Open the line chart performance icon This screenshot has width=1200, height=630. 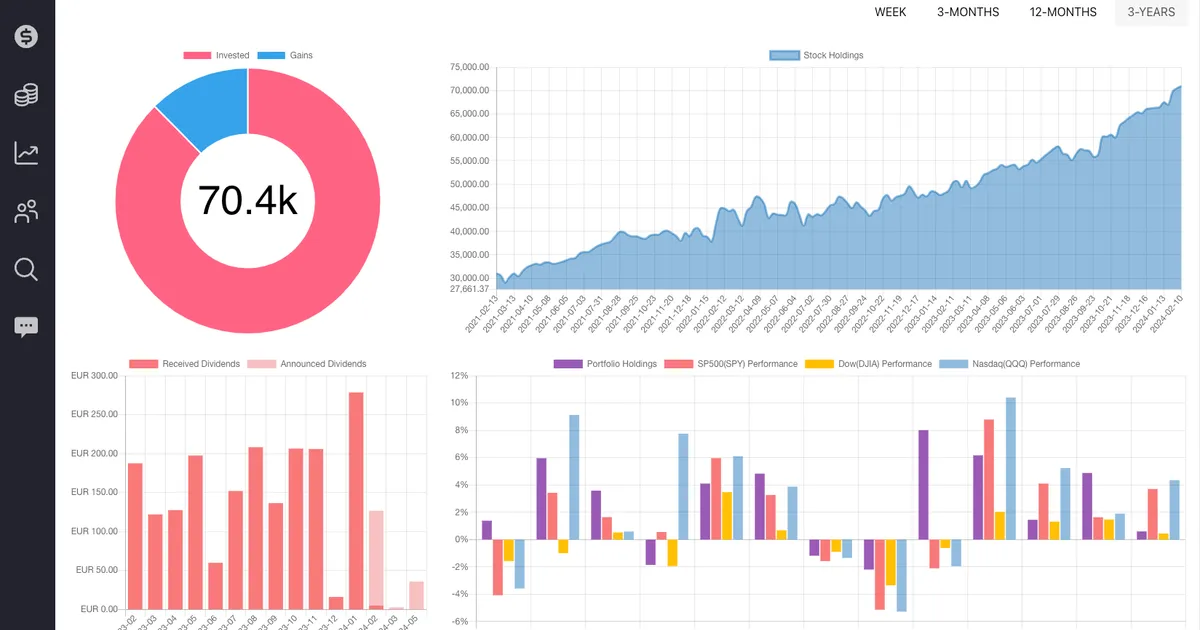(27, 153)
